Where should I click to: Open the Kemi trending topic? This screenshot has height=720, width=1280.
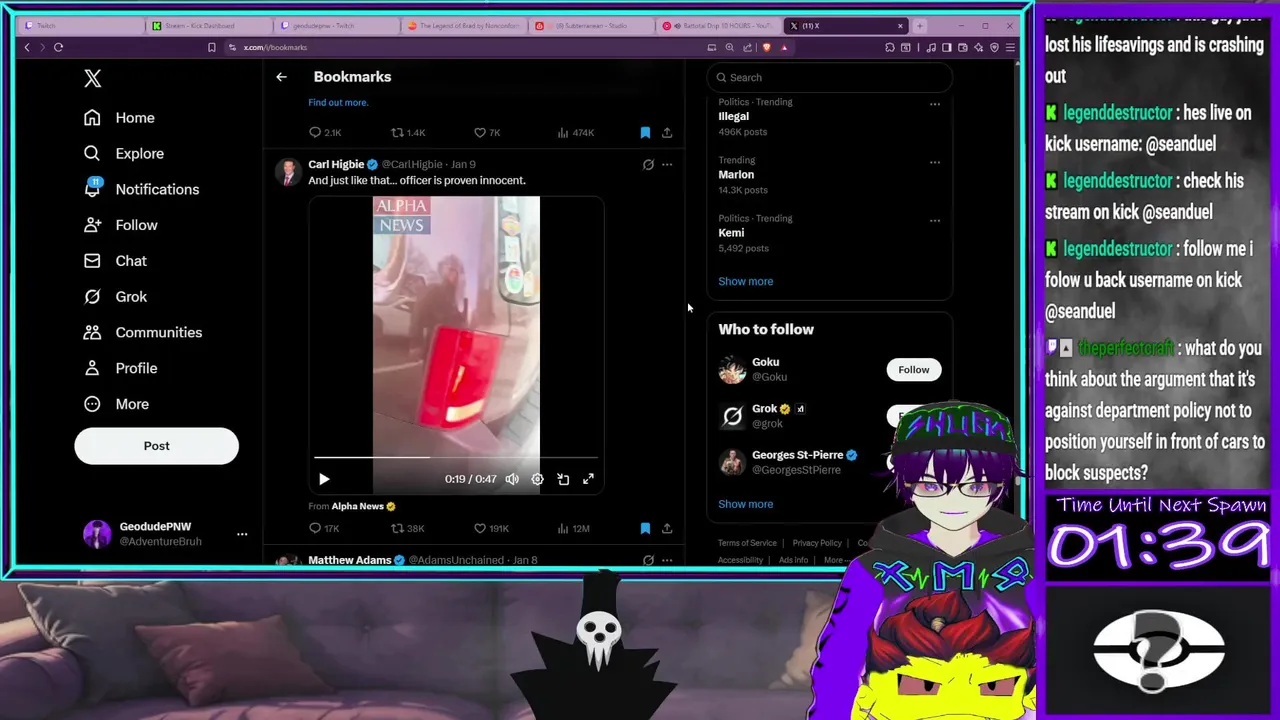click(731, 233)
